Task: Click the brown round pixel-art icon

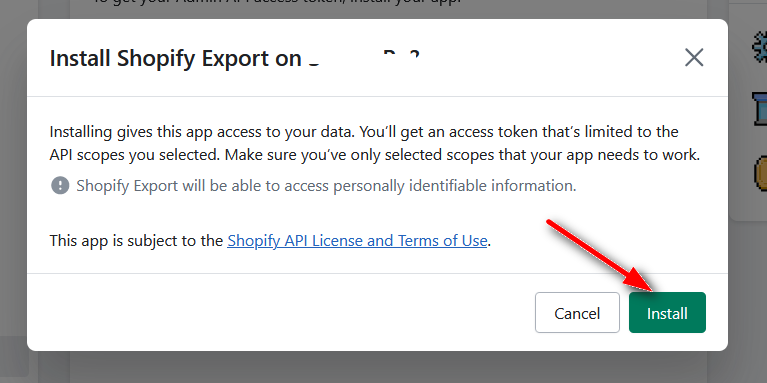Action: tap(760, 172)
